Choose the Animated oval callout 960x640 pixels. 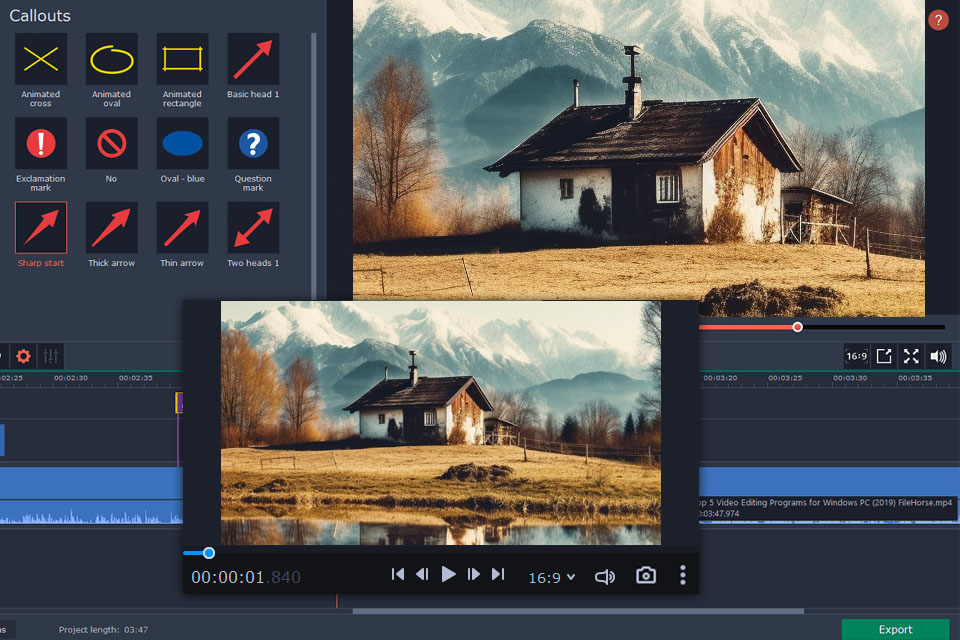coord(111,59)
